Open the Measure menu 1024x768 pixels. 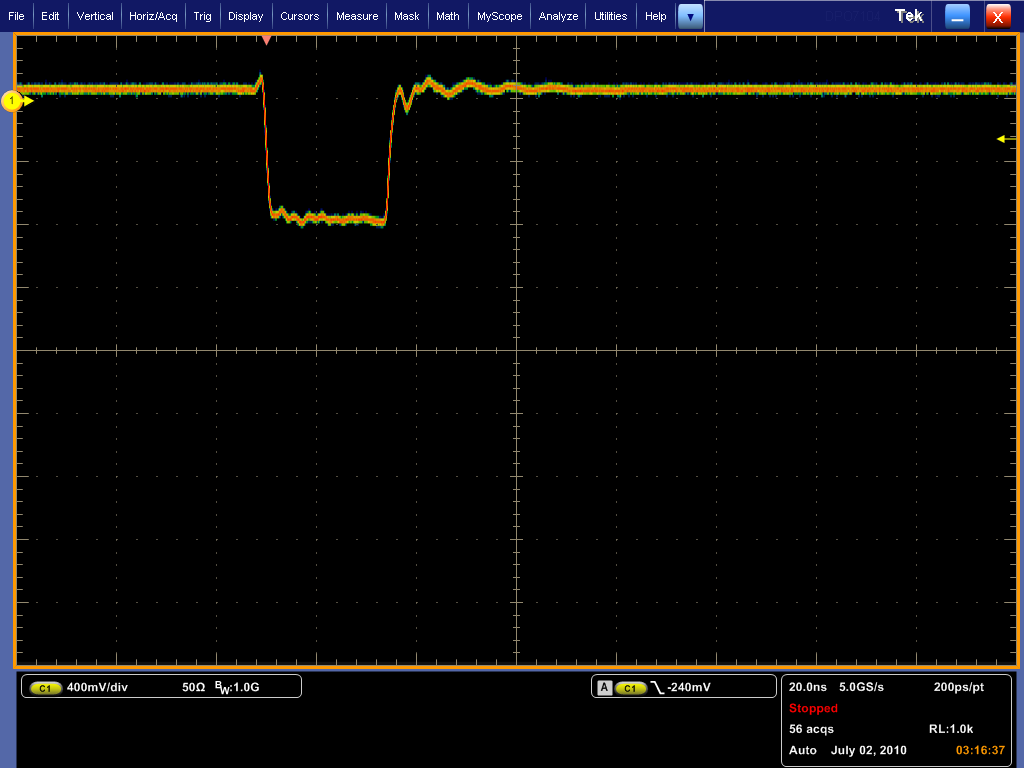pos(357,16)
